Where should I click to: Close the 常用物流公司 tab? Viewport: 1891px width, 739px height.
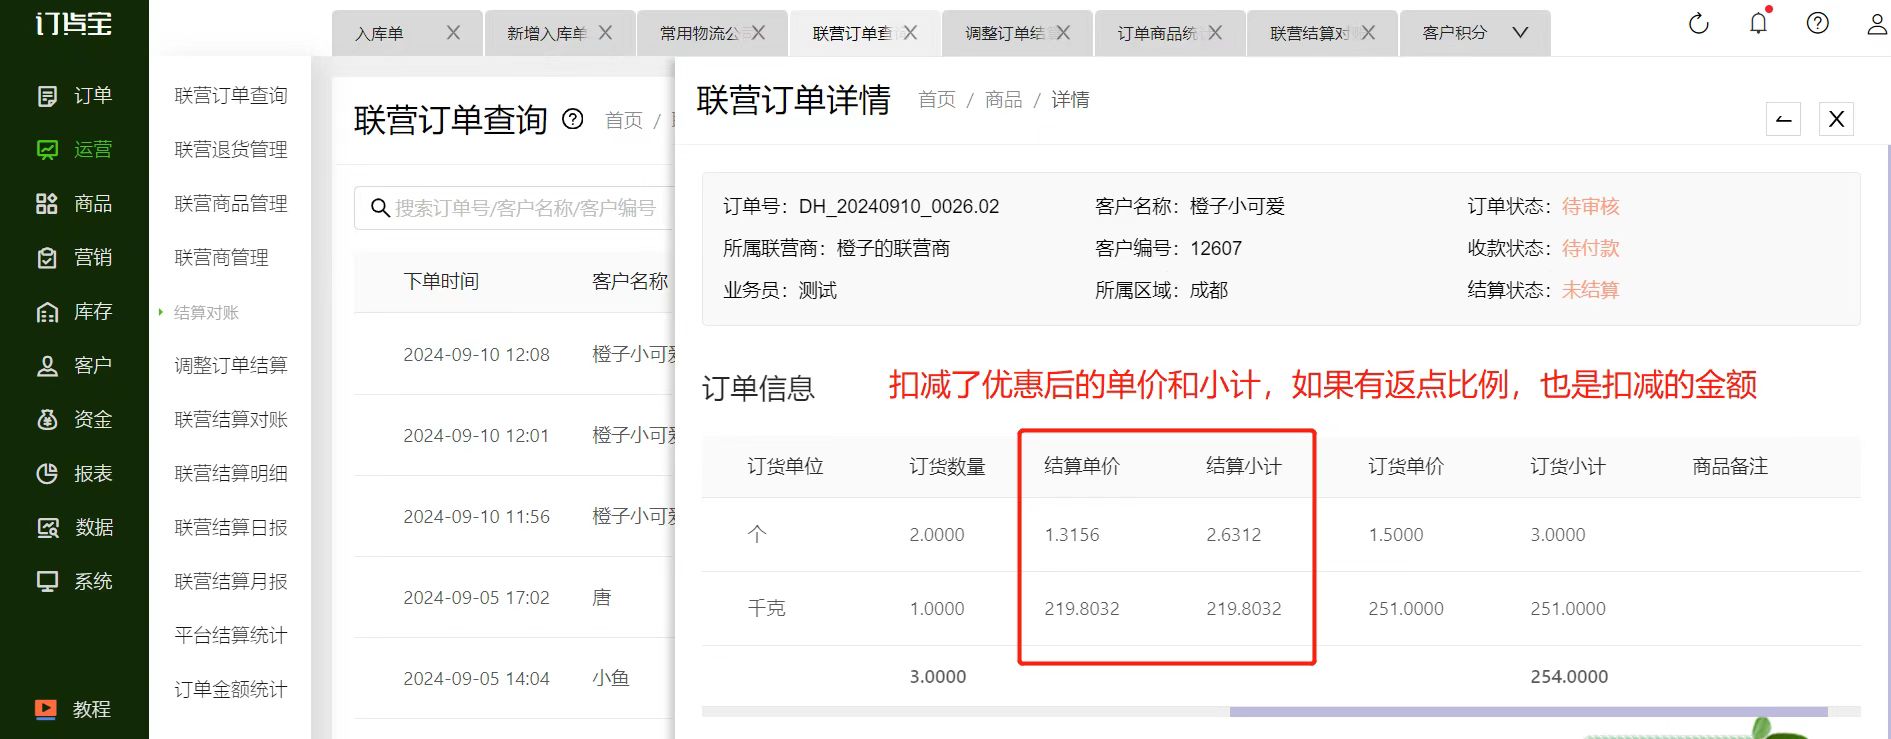point(759,33)
